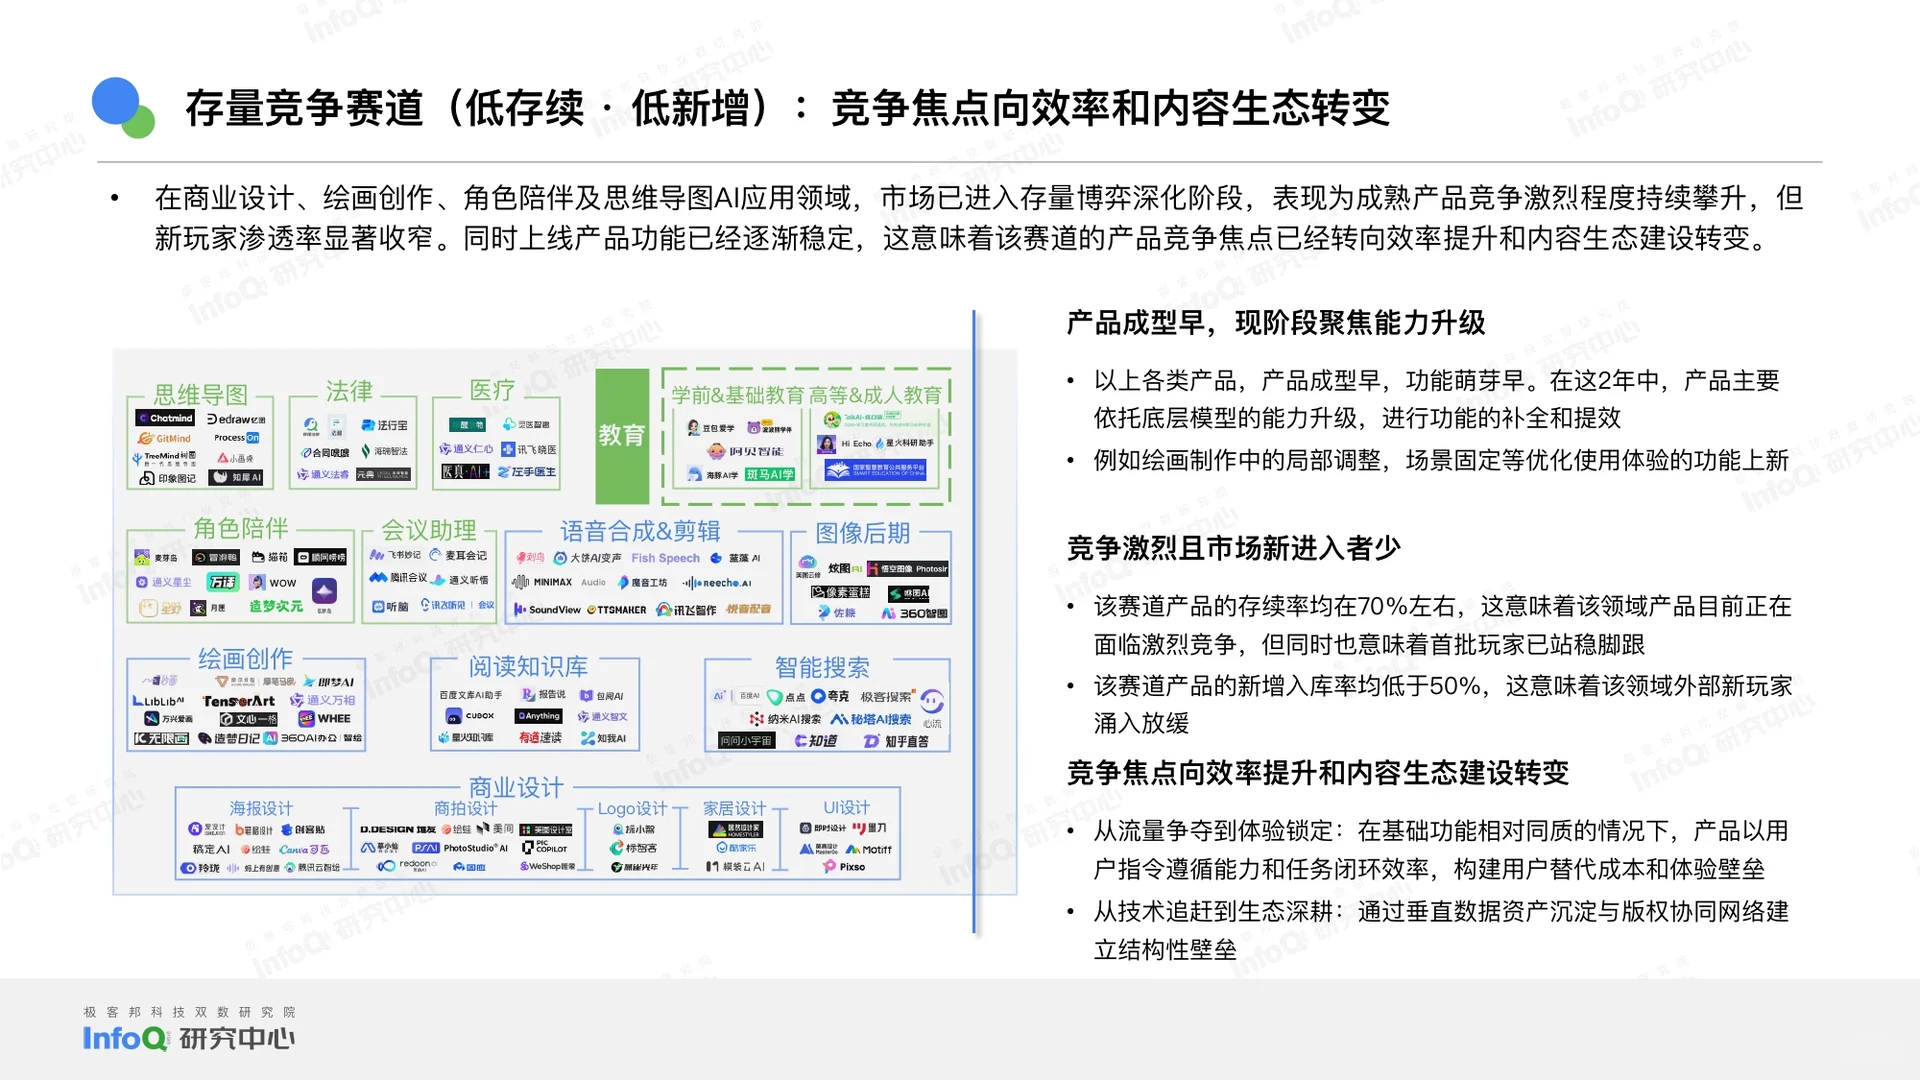
Task: Click the 产品成型早，现阶段聚焦能力升级 heading
Action: click(1276, 323)
